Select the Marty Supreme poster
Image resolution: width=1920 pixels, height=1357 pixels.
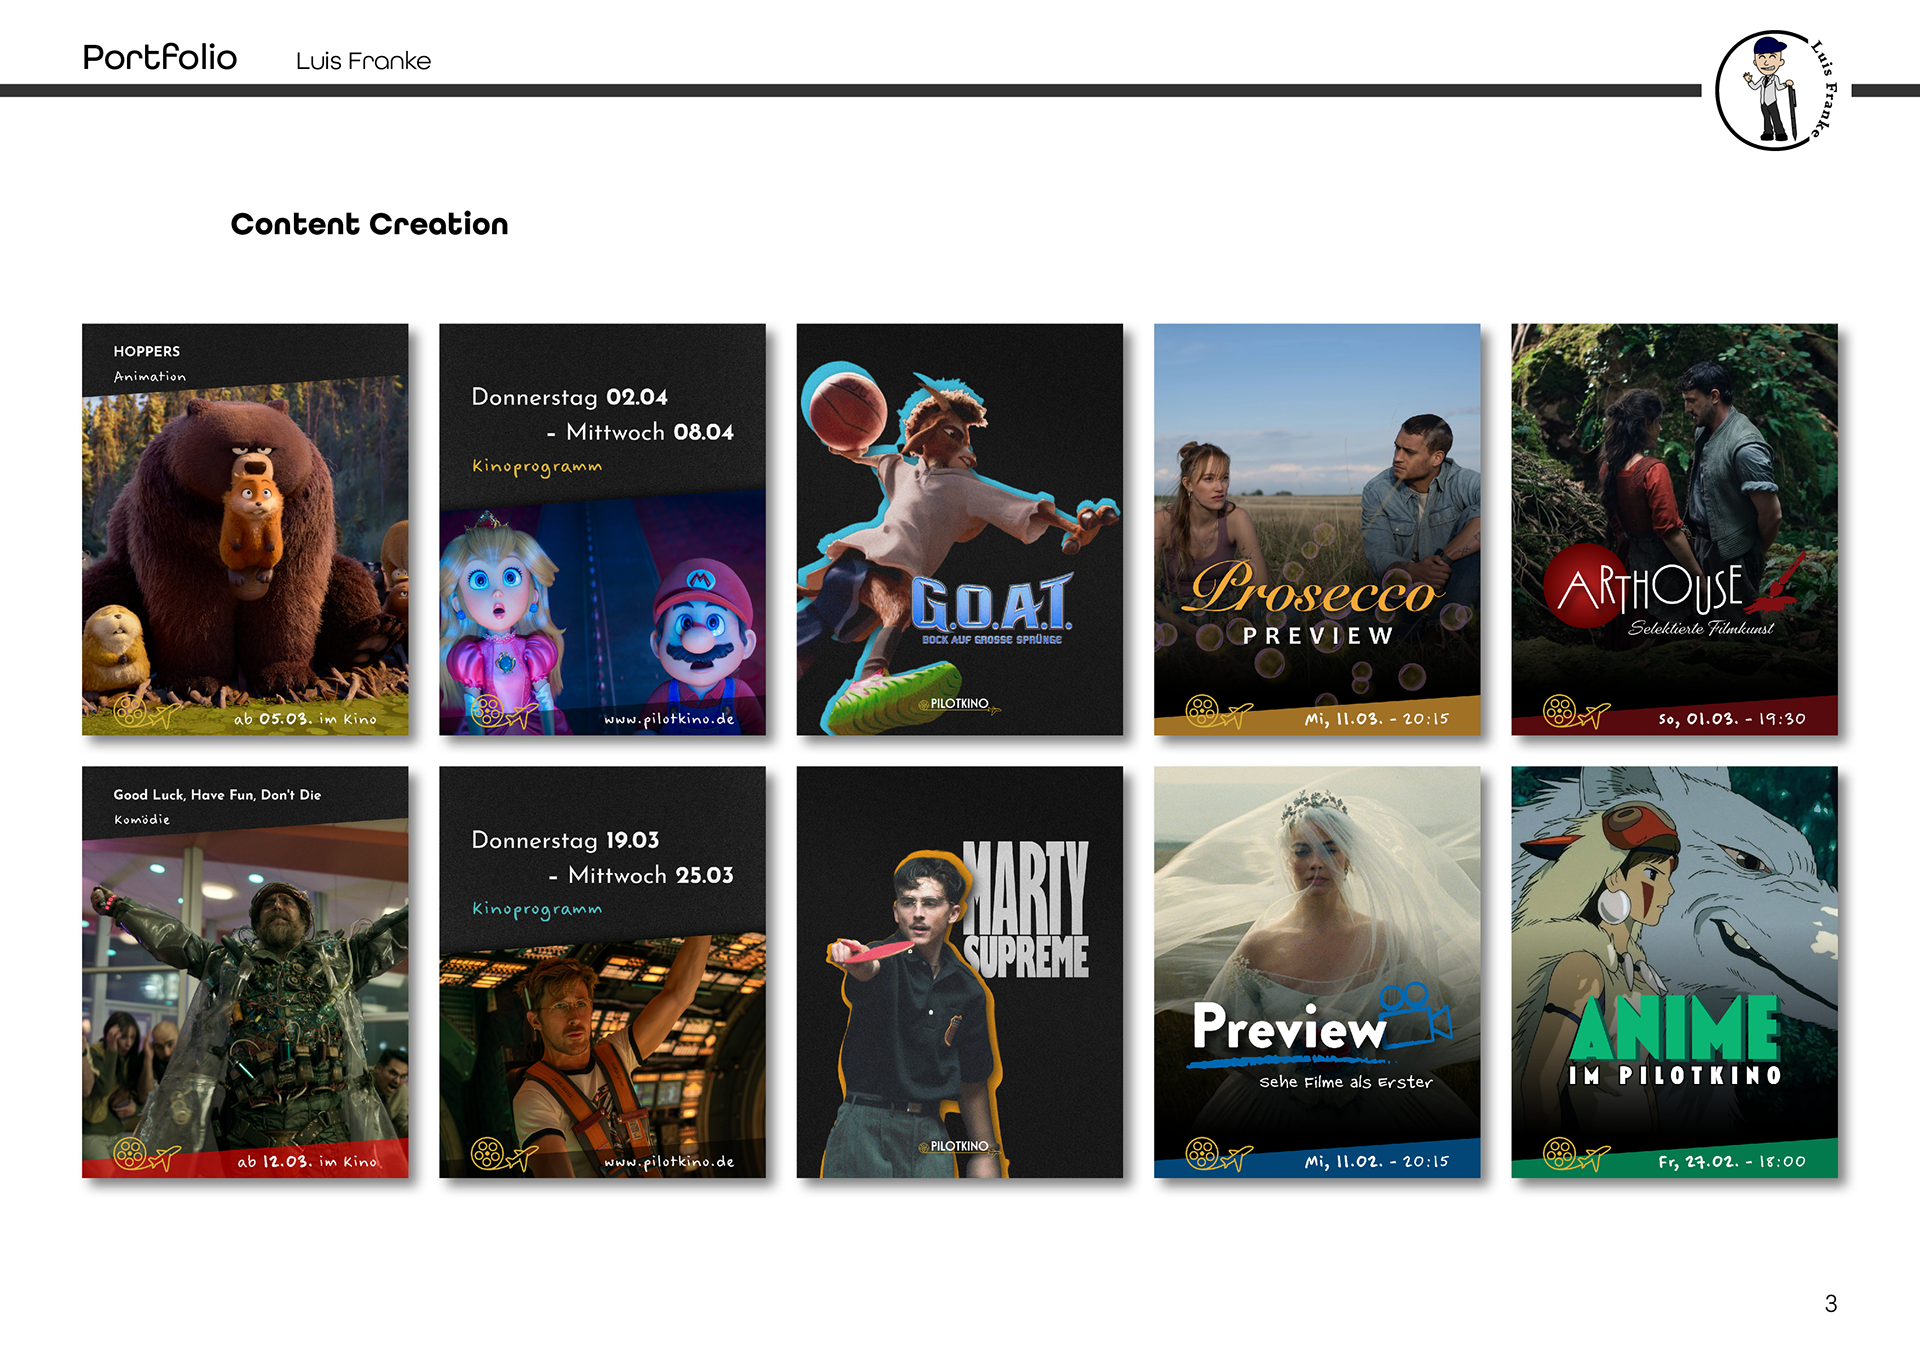(x=959, y=972)
